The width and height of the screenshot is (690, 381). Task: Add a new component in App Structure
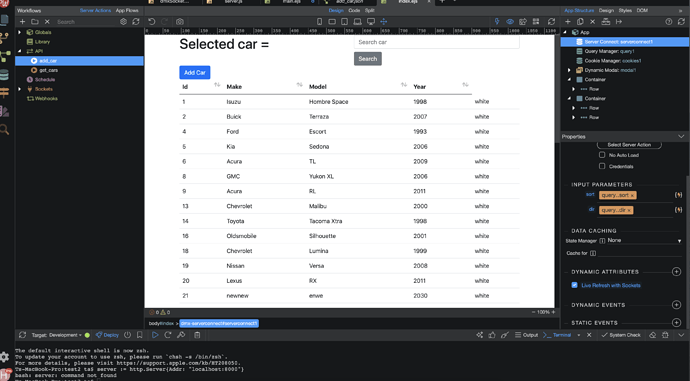pyautogui.click(x=568, y=22)
